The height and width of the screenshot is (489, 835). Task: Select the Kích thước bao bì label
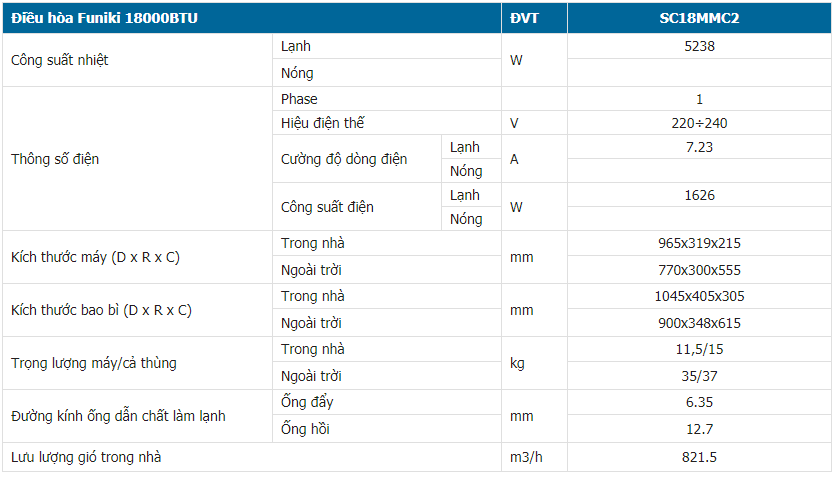tap(101, 310)
